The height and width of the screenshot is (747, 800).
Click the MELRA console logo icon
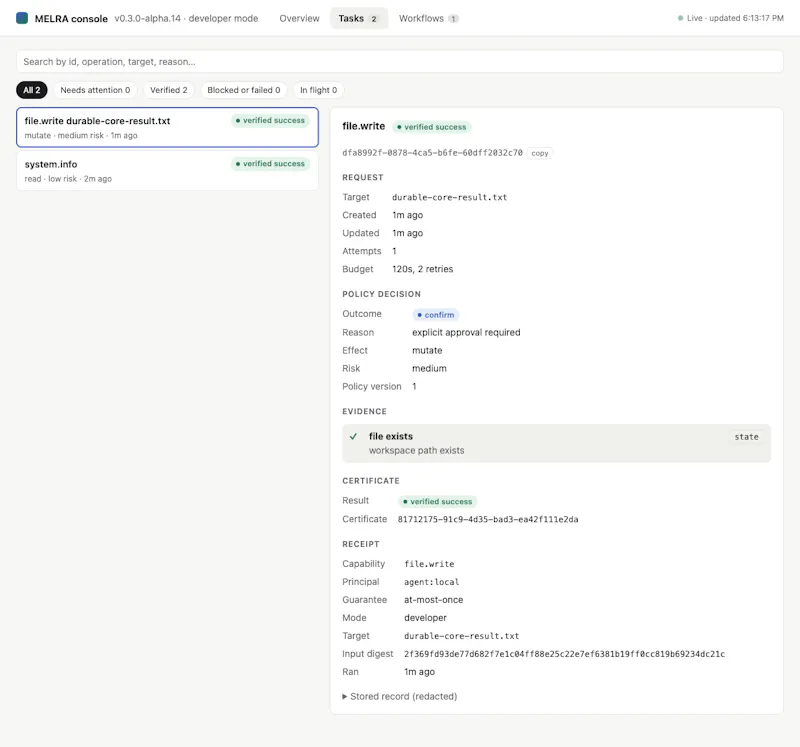click(22, 18)
